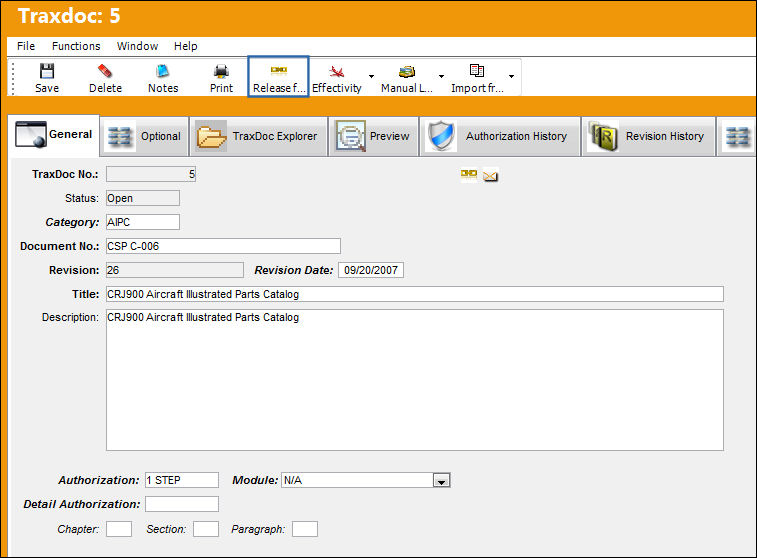The image size is (757, 558).
Task: Click the Revision Date field
Action: [x=371, y=270]
